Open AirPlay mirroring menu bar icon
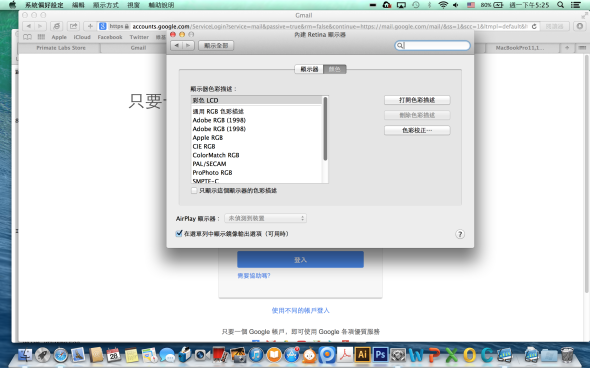 pyautogui.click(x=401, y=5)
